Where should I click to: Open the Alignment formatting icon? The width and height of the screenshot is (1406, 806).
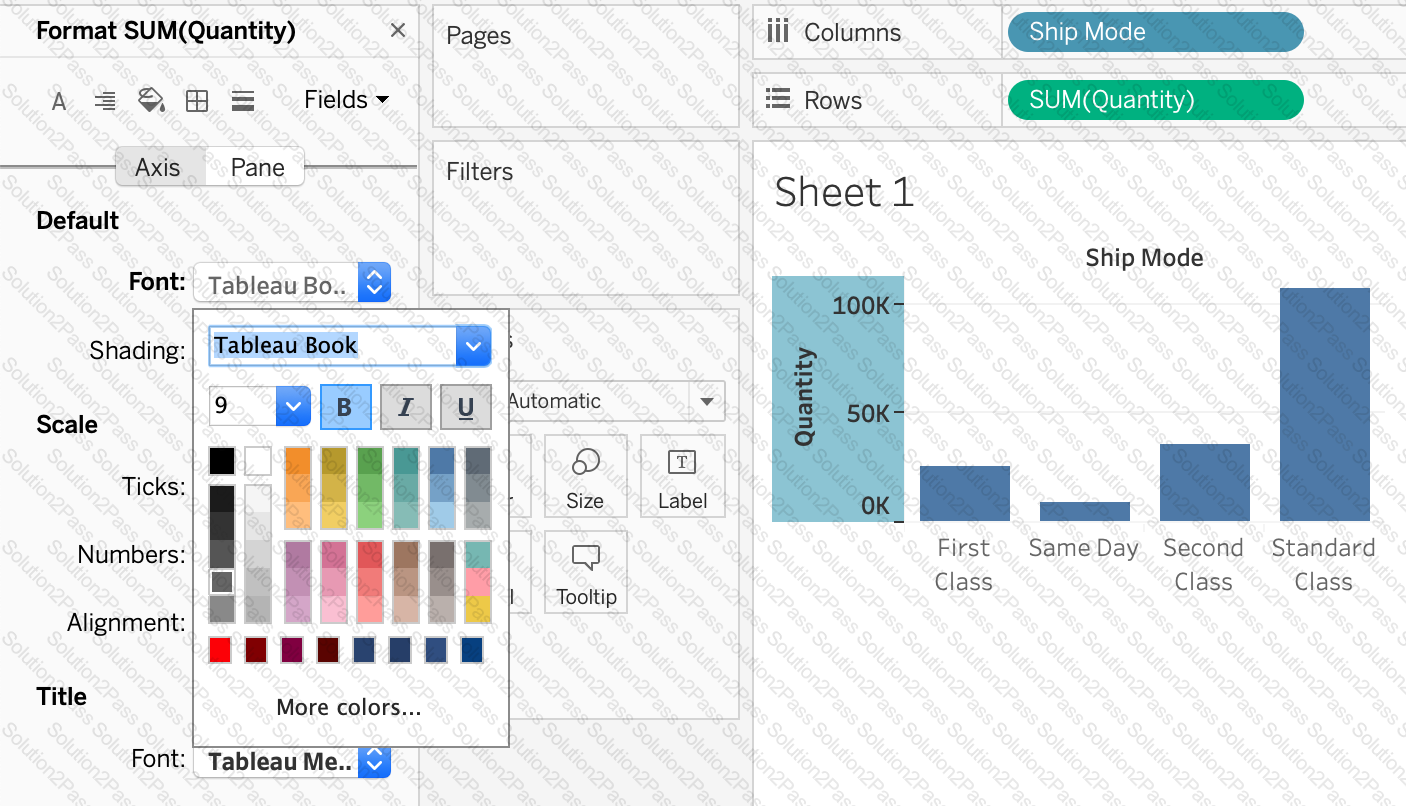104,101
